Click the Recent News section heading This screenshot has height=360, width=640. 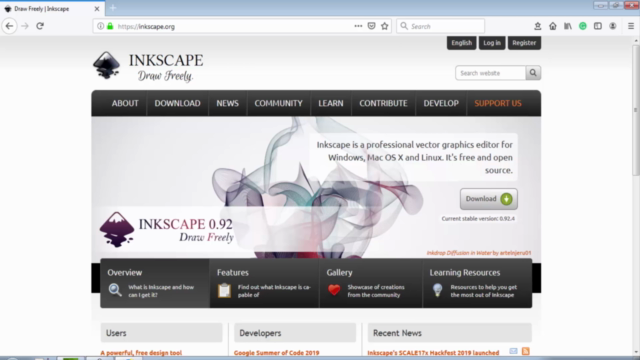point(450,333)
